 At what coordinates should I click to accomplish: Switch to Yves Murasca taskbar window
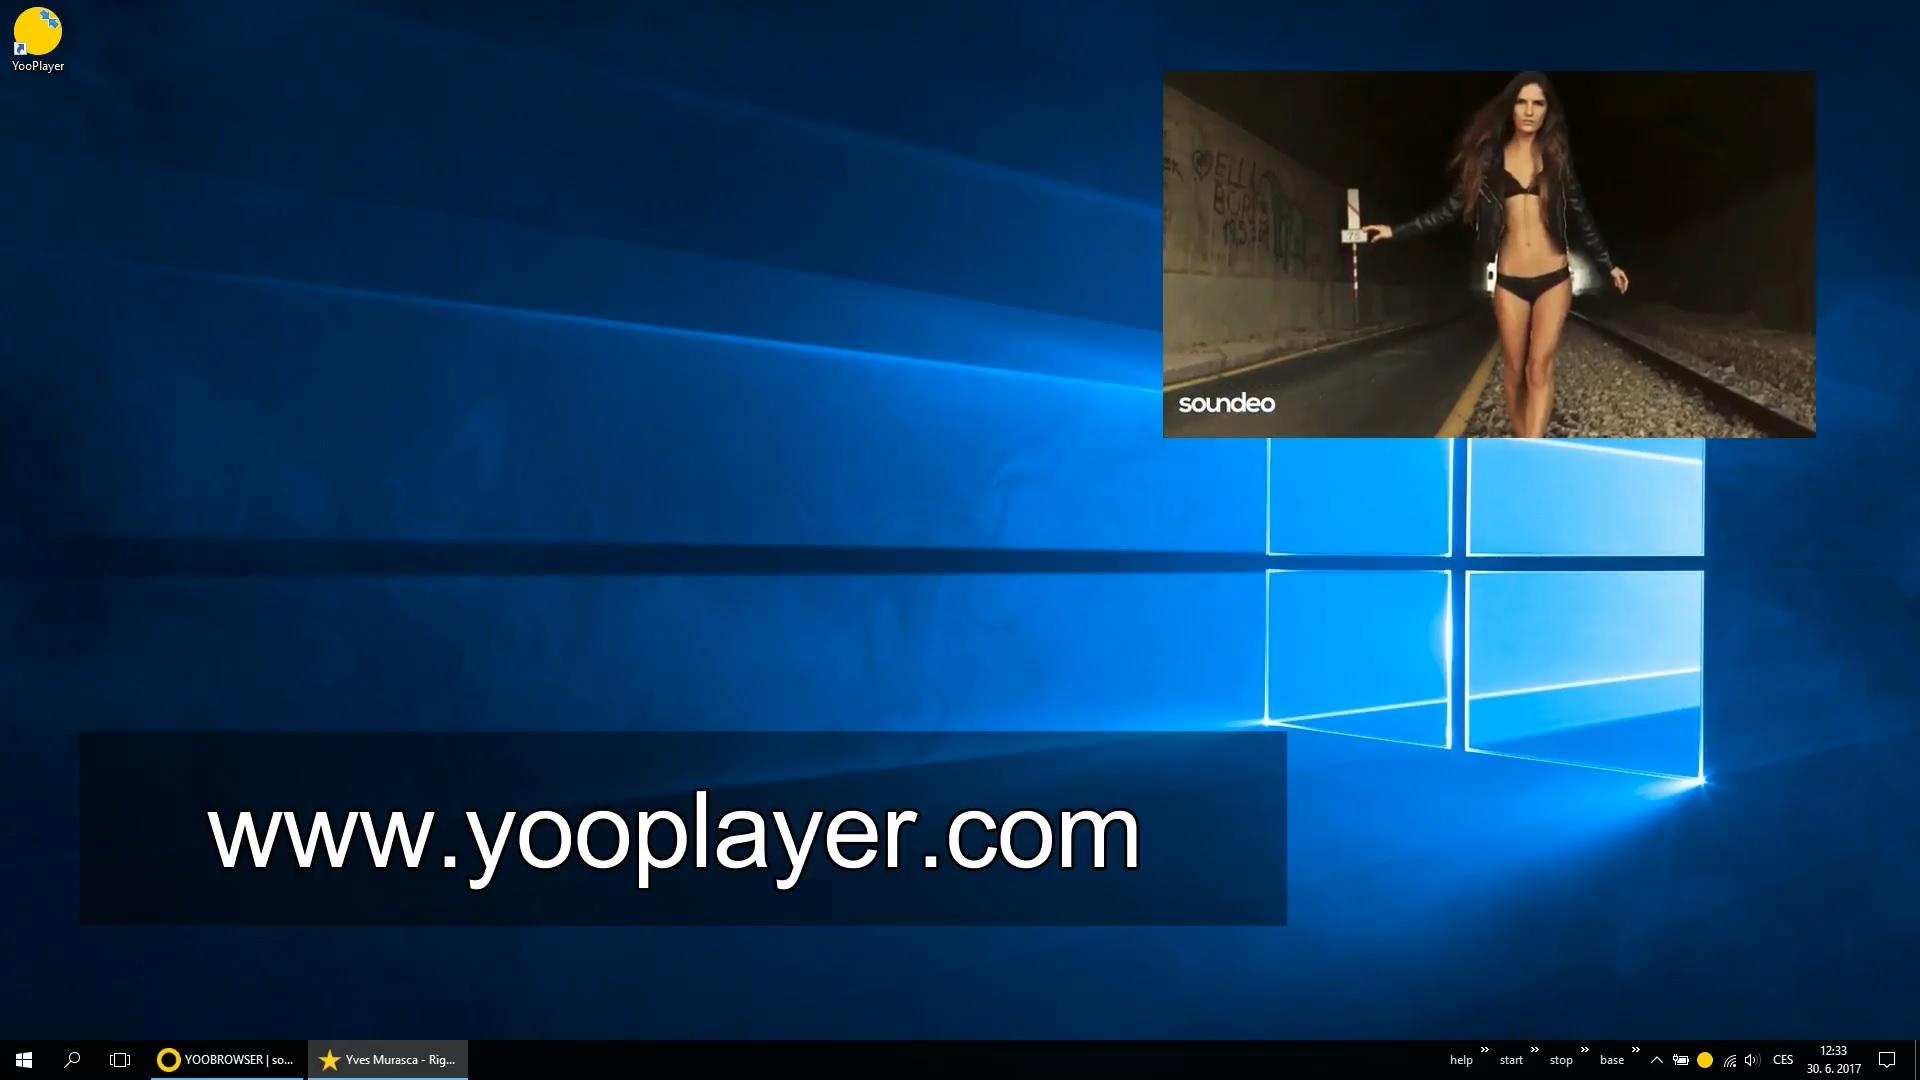click(x=388, y=1060)
